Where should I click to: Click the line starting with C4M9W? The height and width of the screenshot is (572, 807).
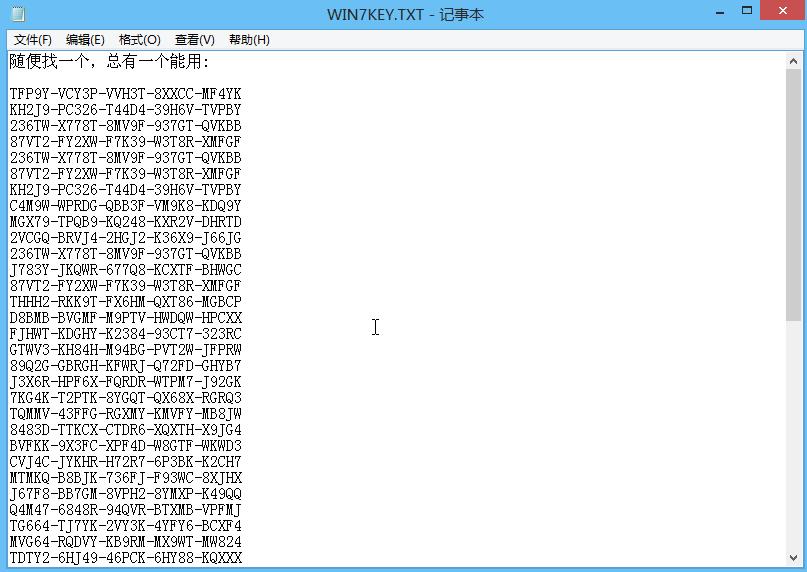click(126, 206)
